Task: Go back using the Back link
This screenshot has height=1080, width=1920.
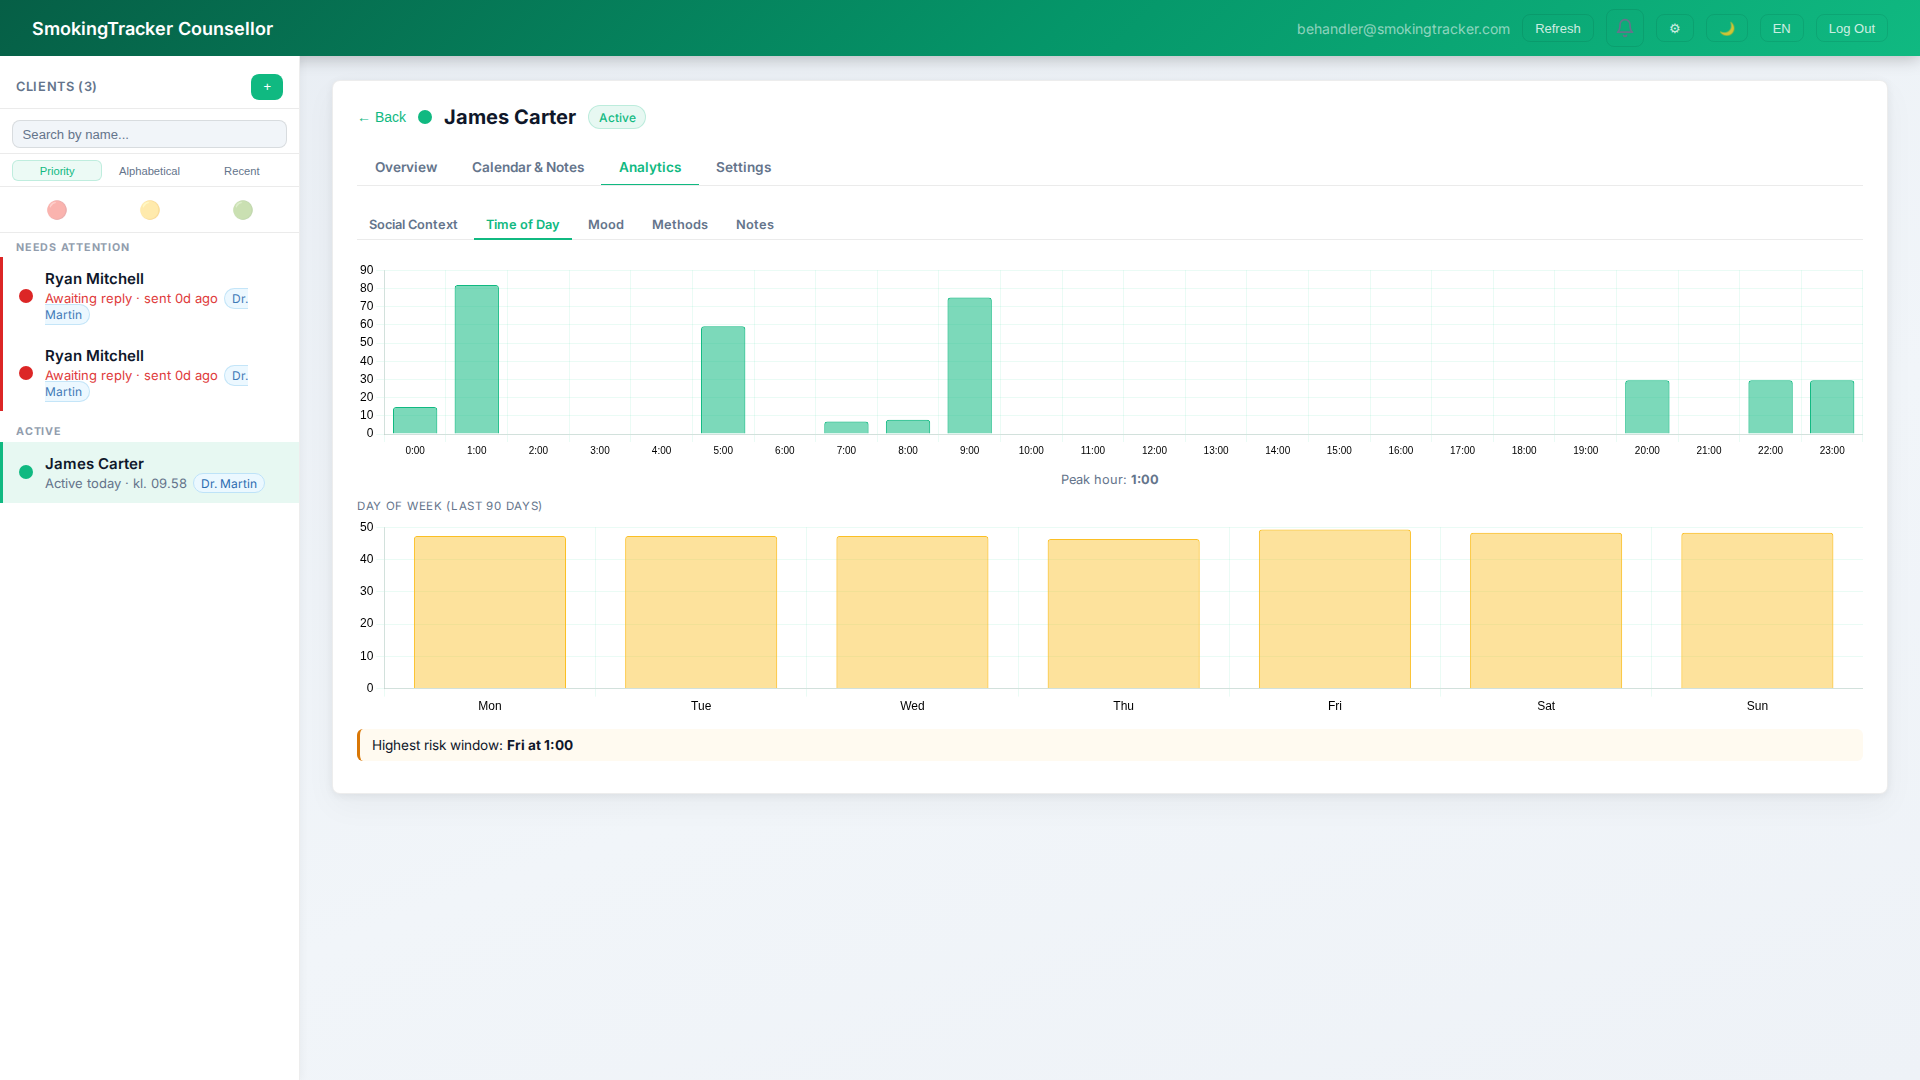Action: point(381,117)
